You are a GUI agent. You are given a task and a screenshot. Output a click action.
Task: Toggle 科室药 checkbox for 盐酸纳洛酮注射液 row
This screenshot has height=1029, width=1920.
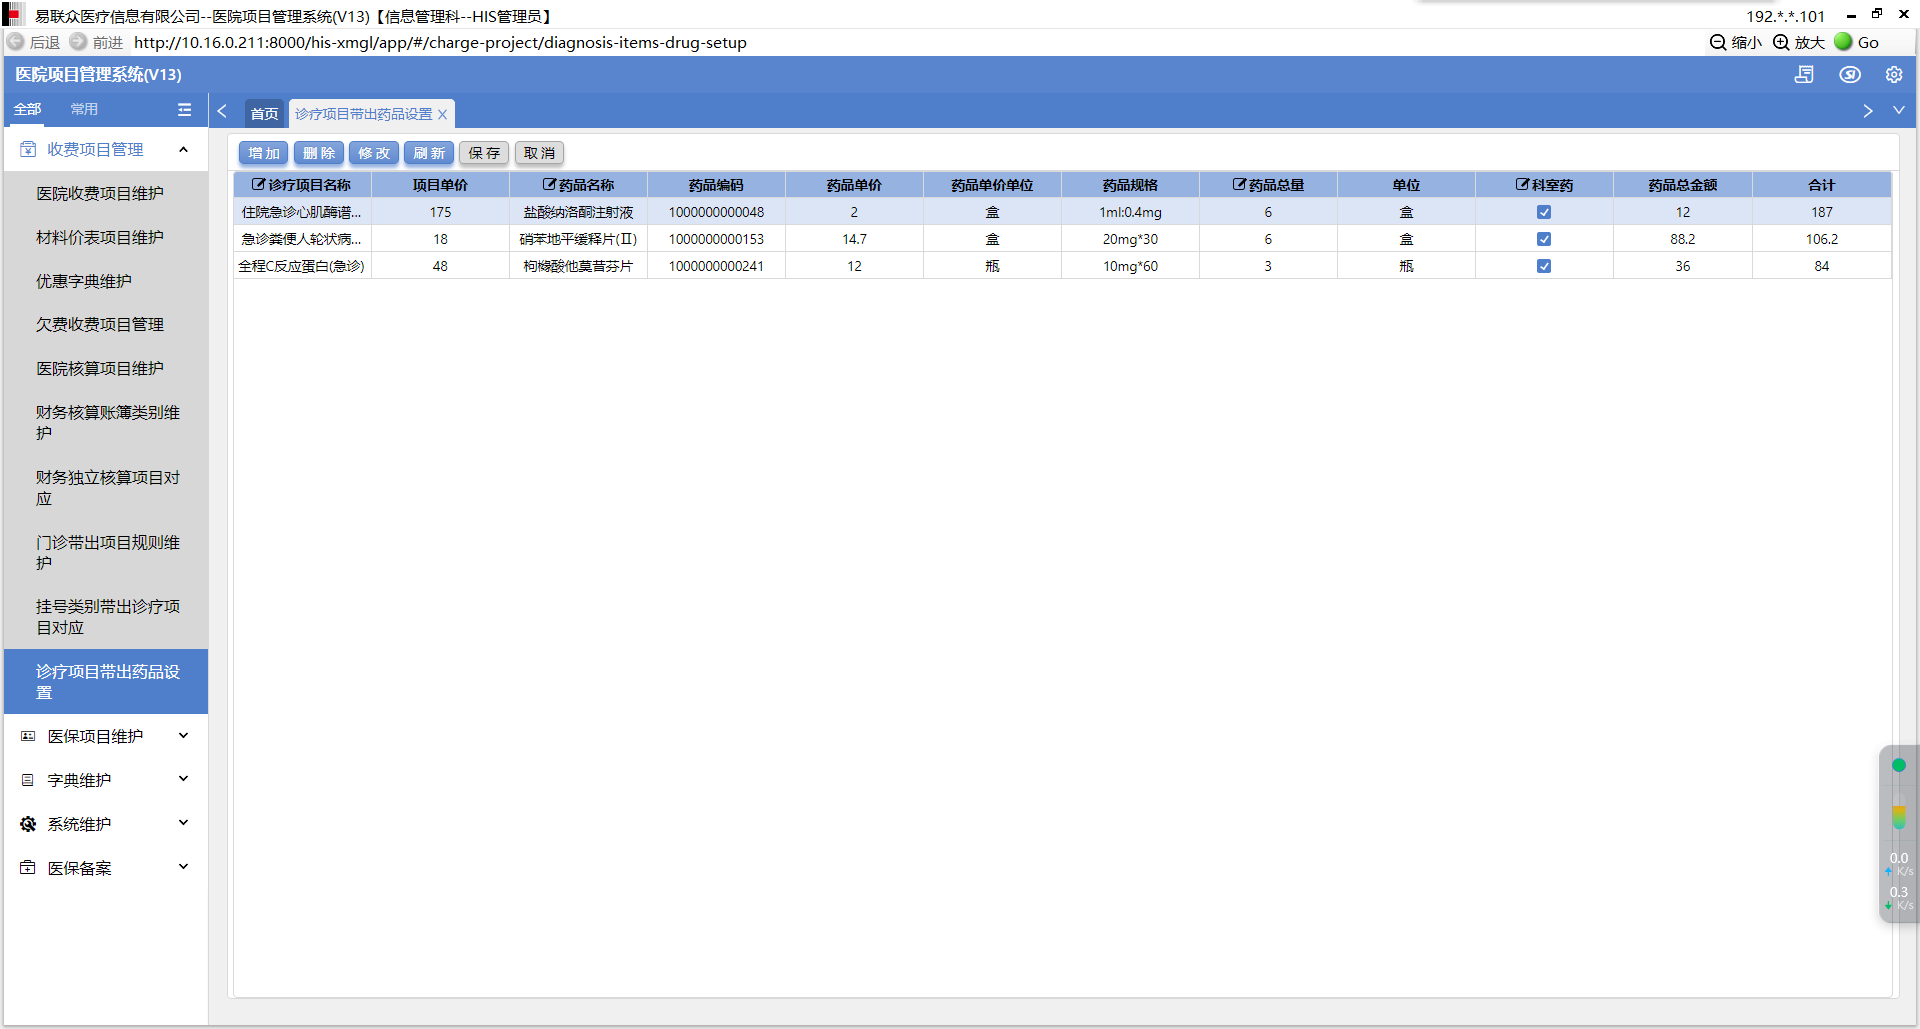coord(1544,212)
